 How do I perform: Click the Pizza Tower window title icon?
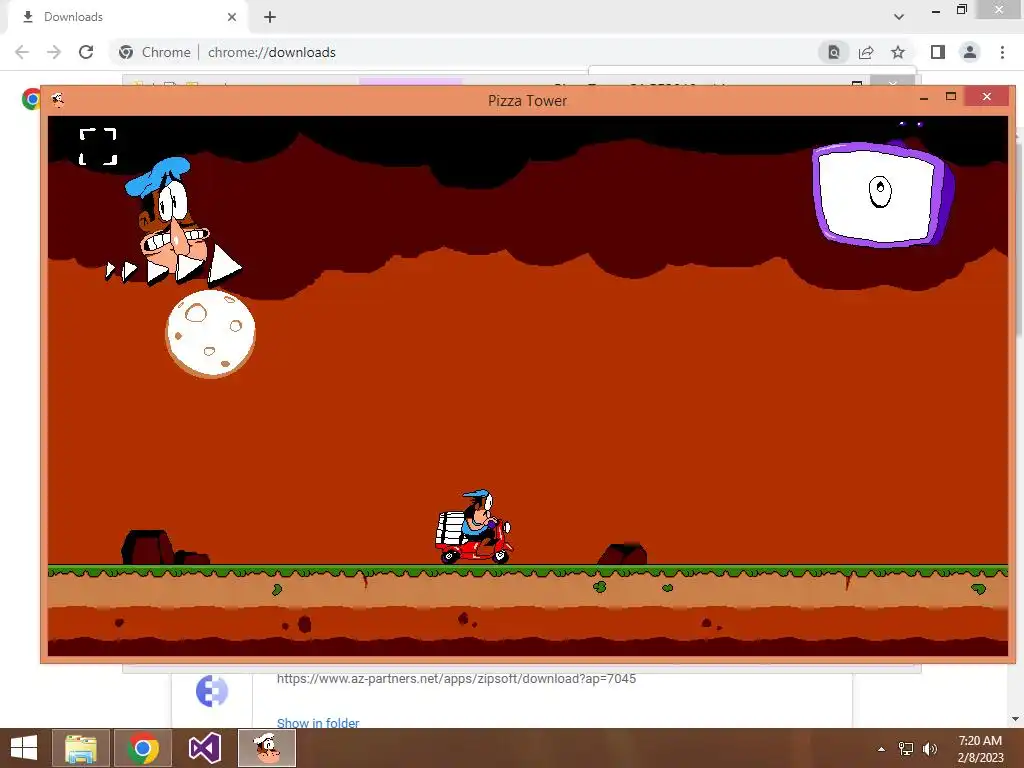pyautogui.click(x=57, y=100)
